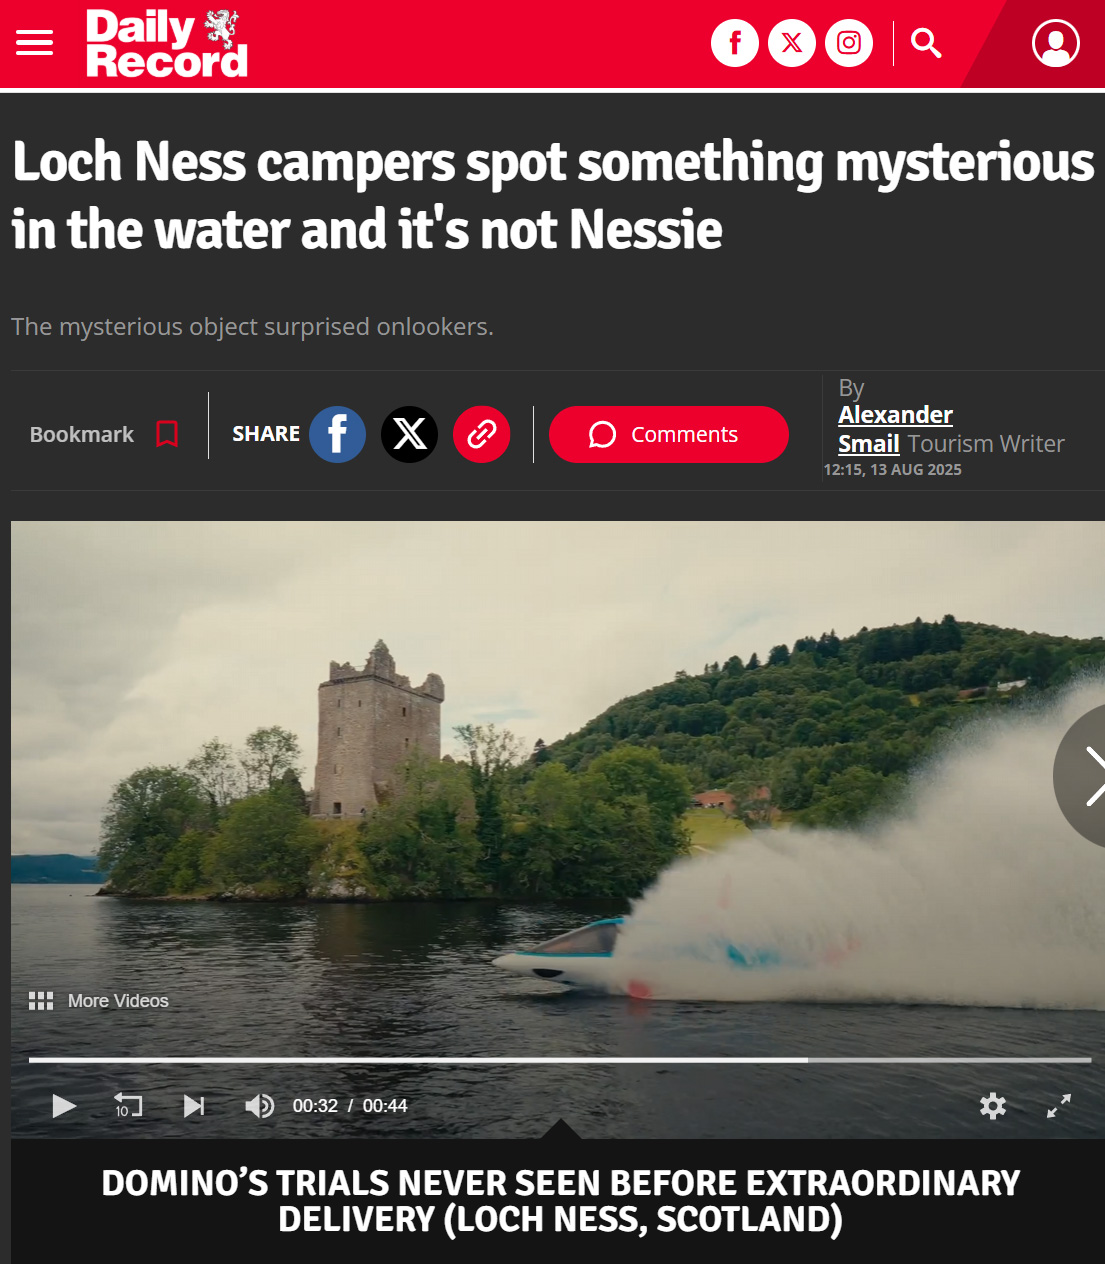Mute the video volume

(259, 1105)
